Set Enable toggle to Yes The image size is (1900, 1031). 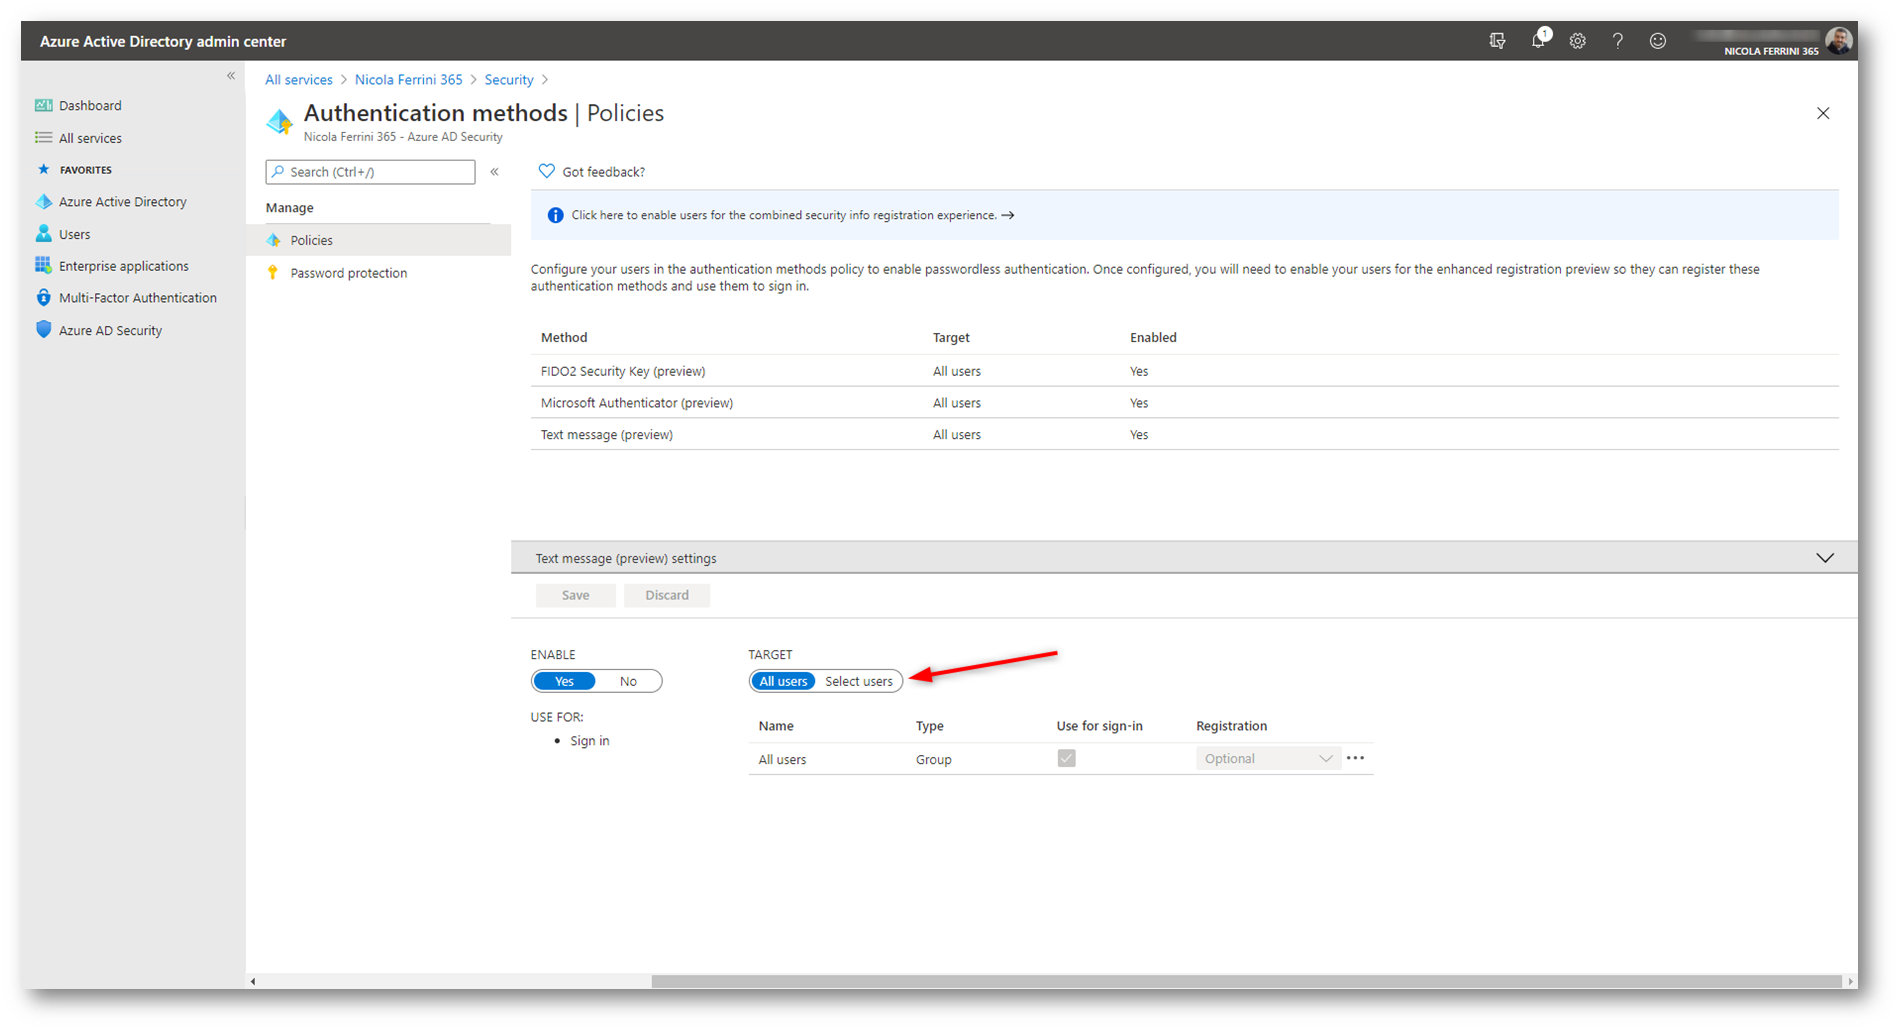(x=565, y=681)
